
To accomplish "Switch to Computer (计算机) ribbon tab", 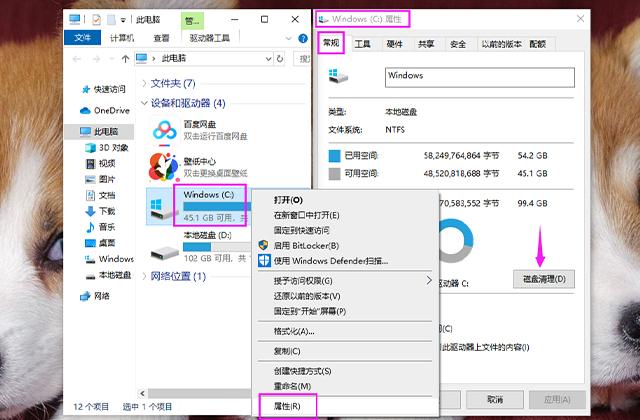I will coord(122,38).
